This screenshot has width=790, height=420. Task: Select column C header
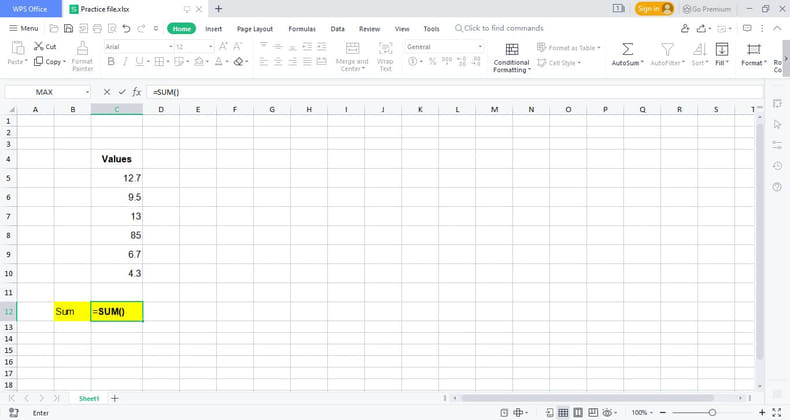tap(117, 109)
